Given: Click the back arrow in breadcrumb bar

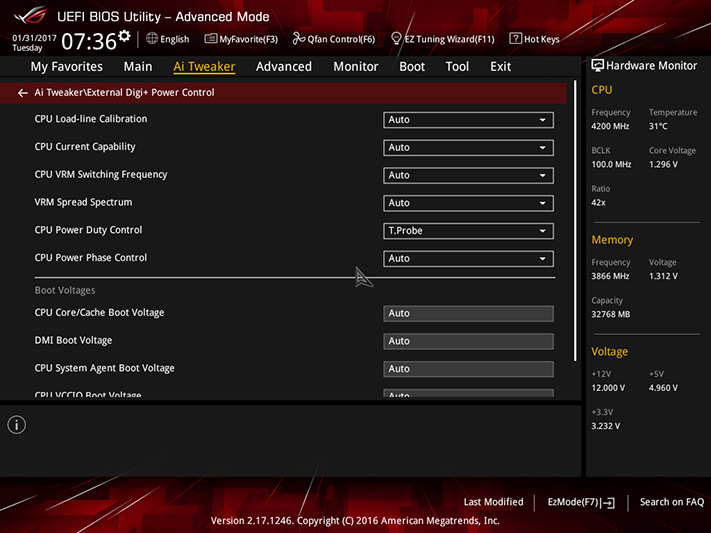Looking at the screenshot, I should point(22,93).
